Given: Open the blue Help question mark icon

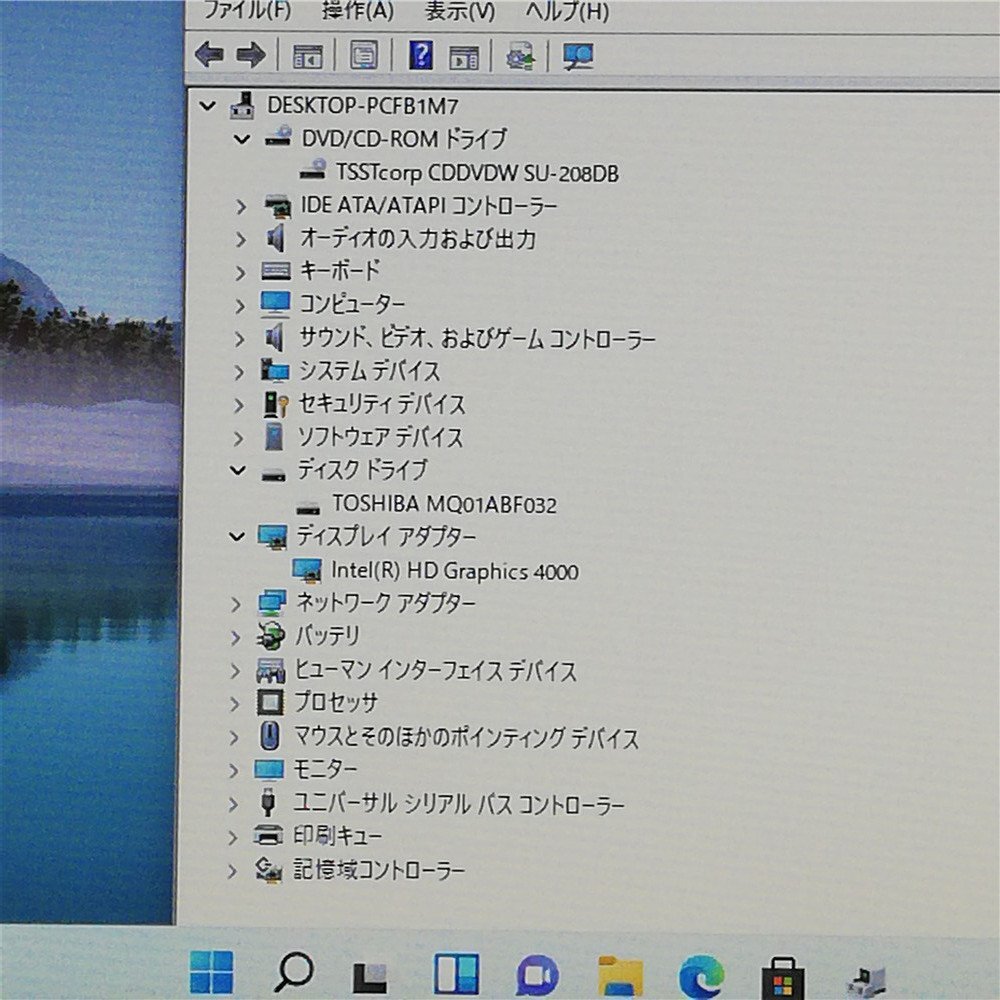Looking at the screenshot, I should 420,55.
